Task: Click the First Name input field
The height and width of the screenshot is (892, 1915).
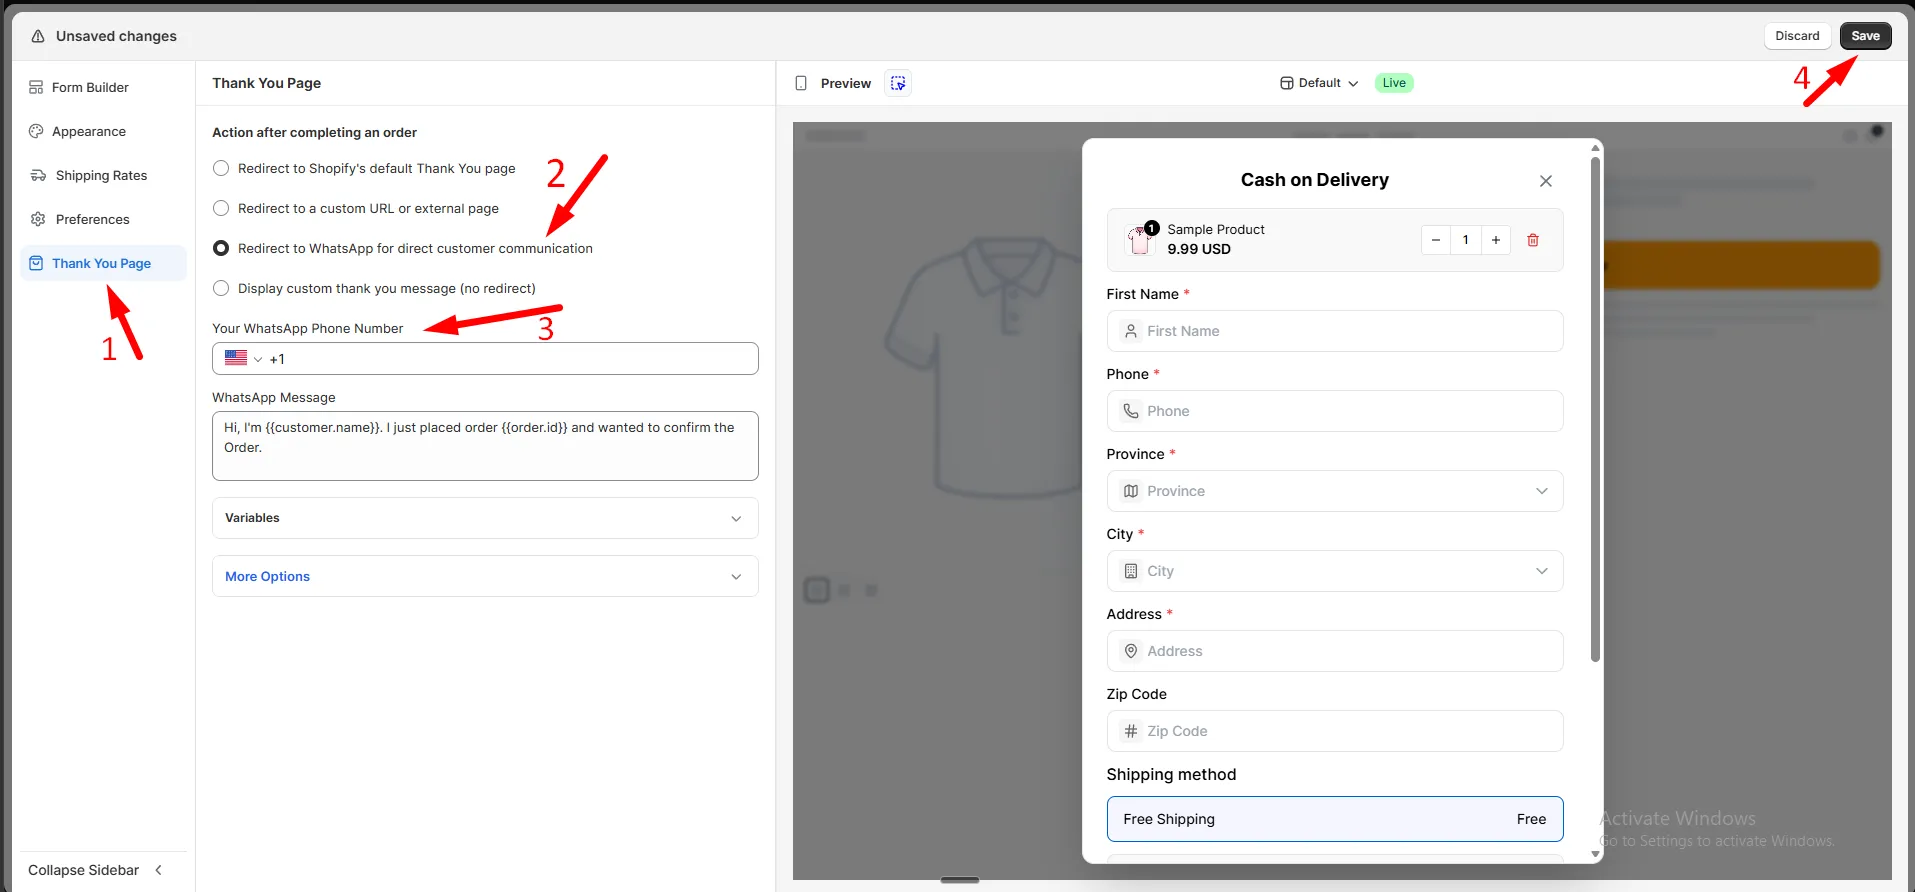Action: [1335, 331]
